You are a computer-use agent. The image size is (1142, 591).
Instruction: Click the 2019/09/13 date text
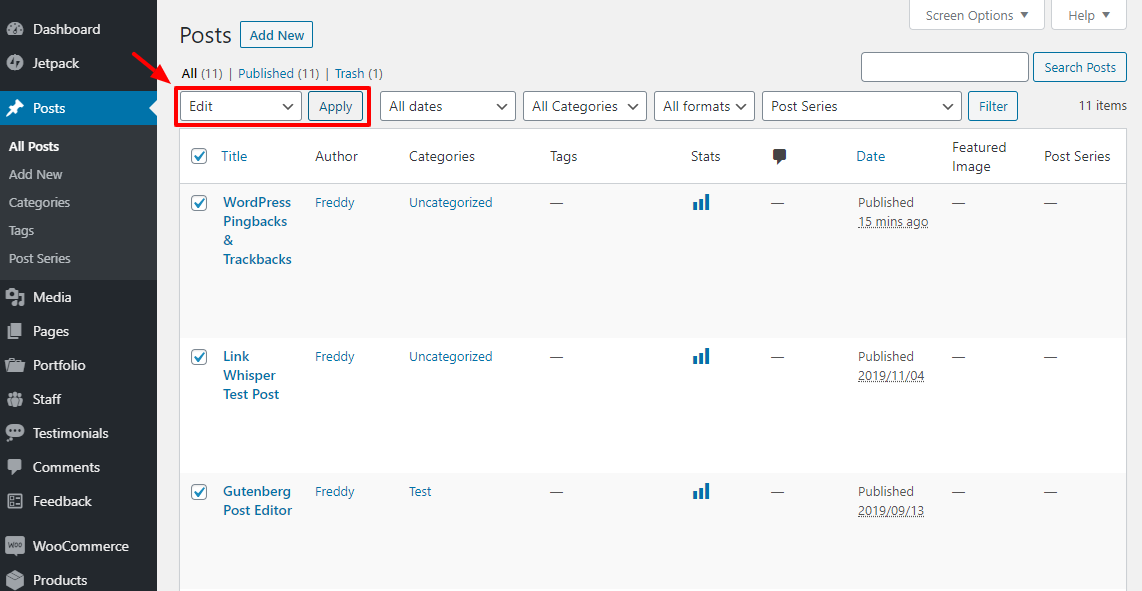point(891,511)
